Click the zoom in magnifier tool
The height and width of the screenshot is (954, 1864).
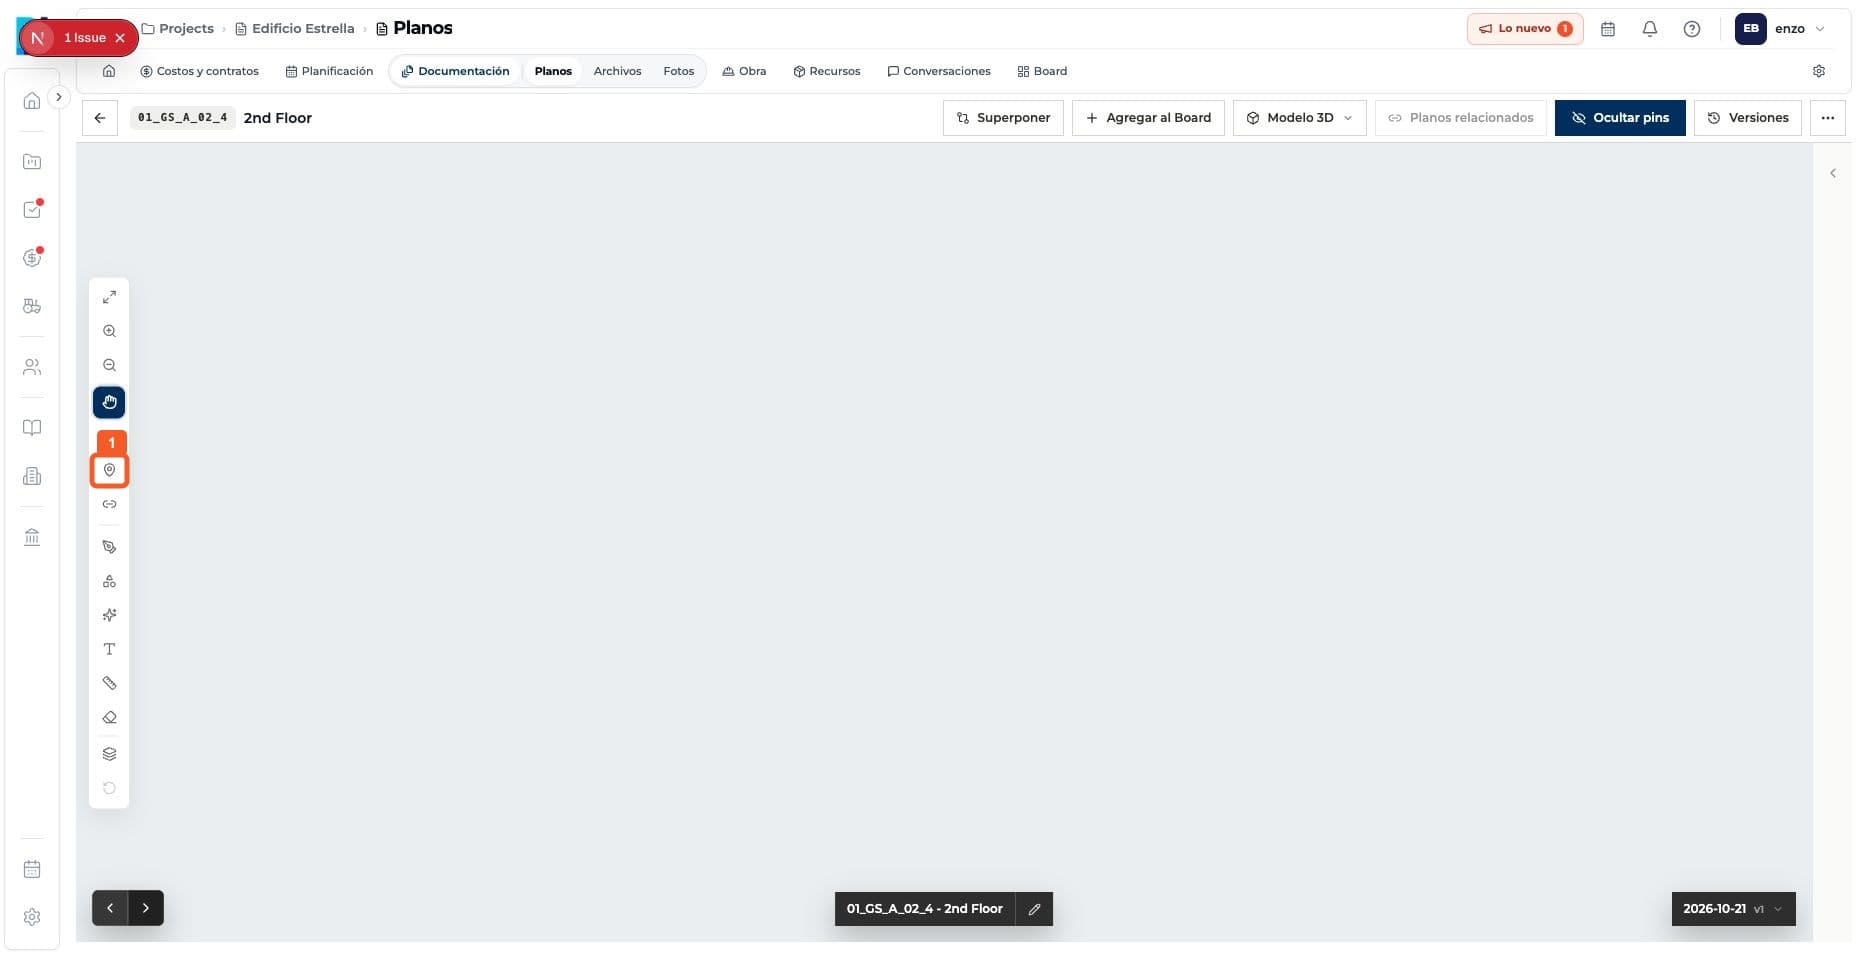click(109, 331)
